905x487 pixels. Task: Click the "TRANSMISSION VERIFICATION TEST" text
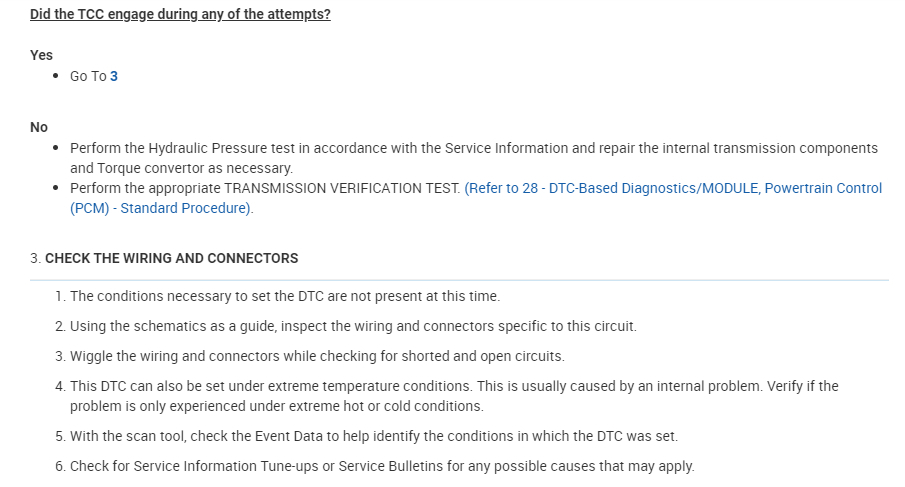tap(342, 189)
